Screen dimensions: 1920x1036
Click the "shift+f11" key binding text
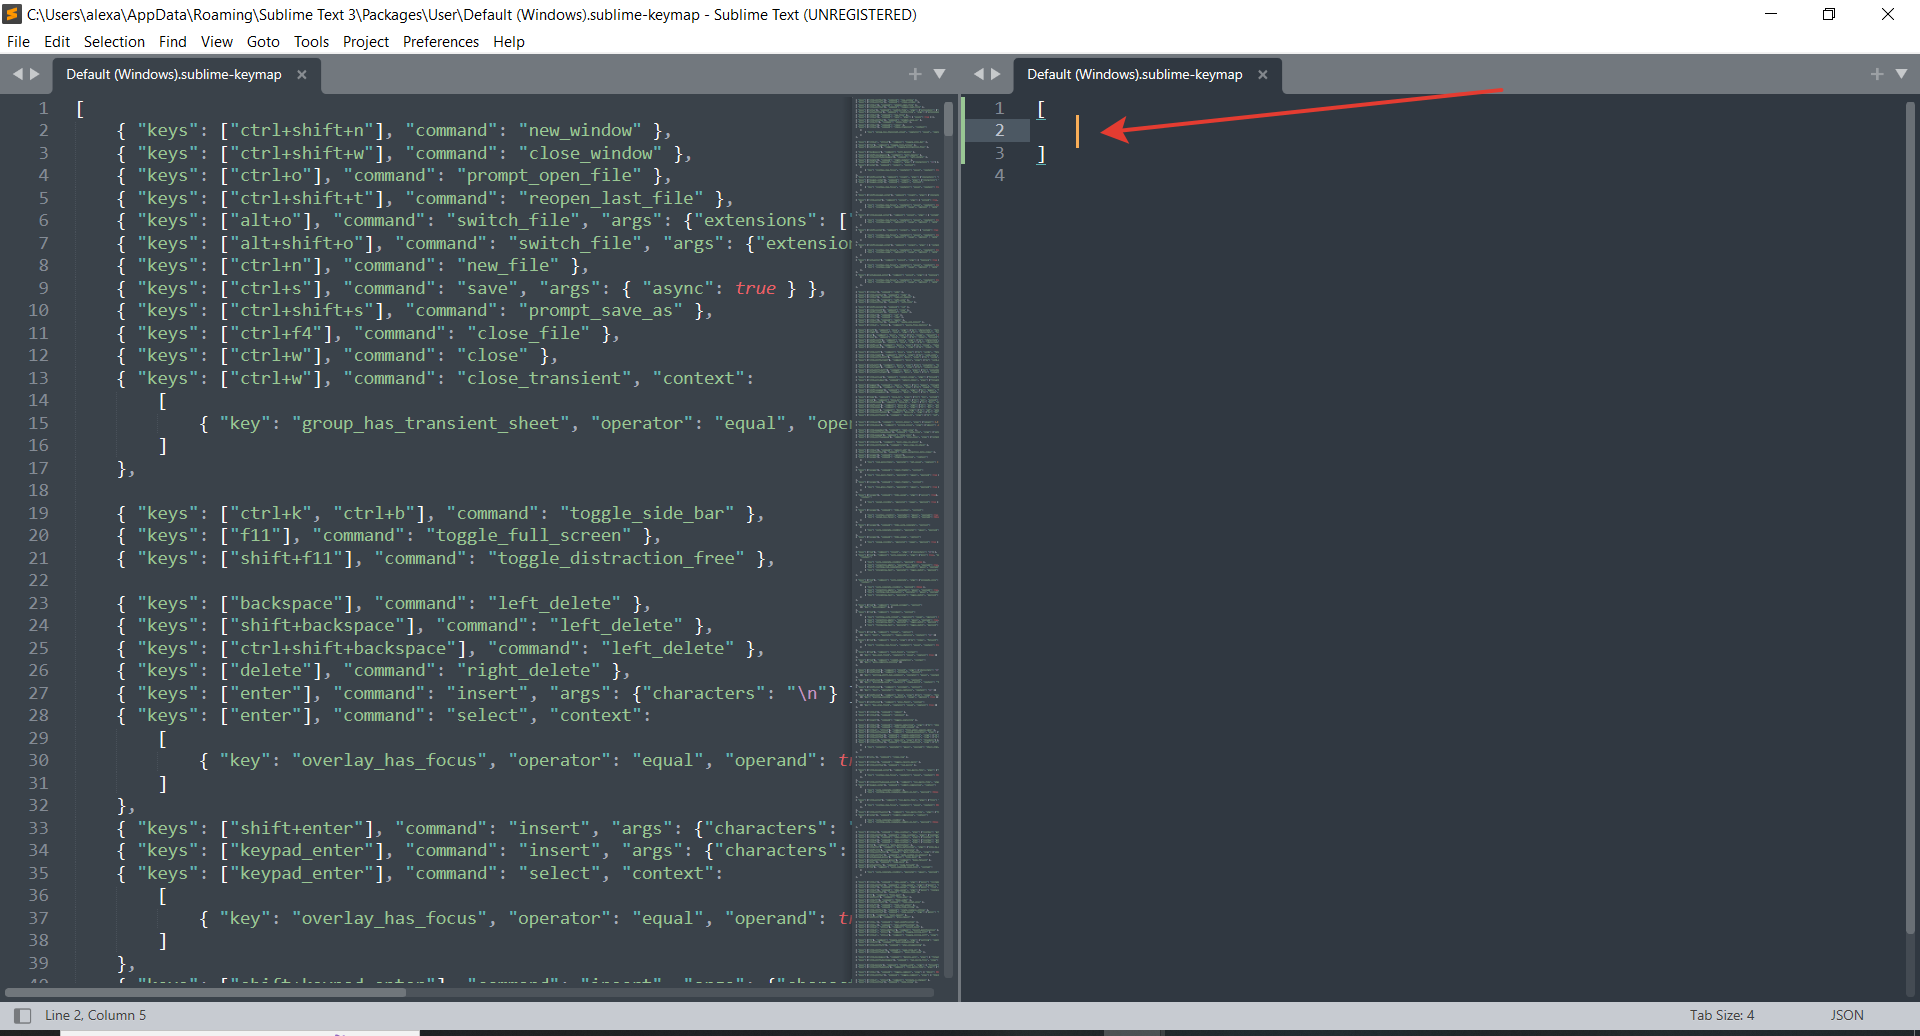click(x=286, y=558)
